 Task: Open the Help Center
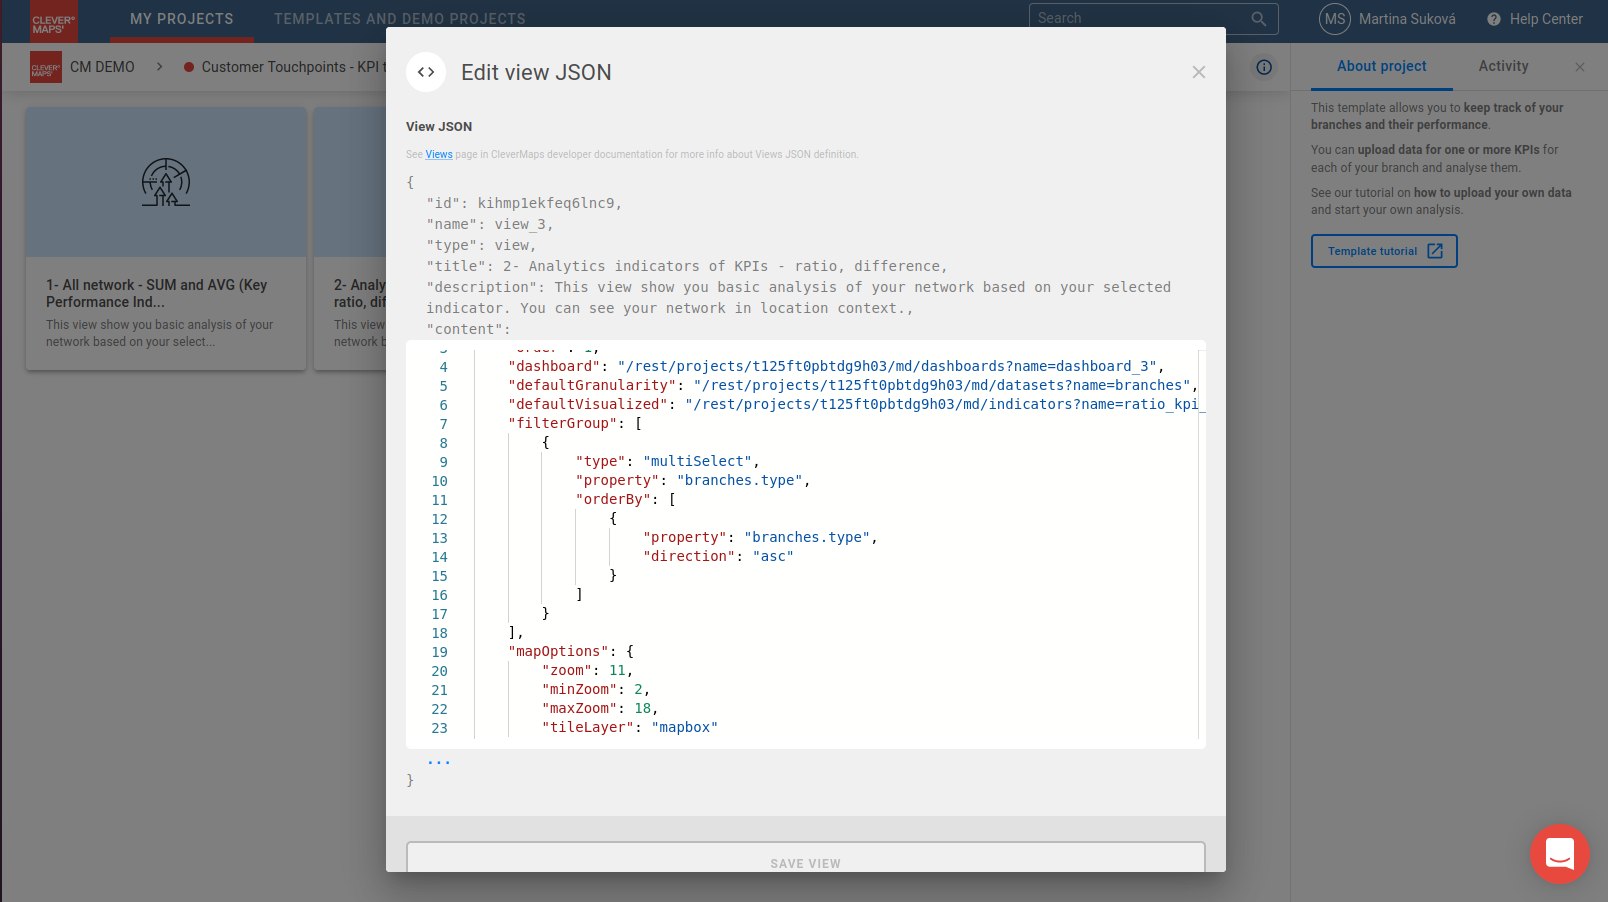click(1534, 19)
